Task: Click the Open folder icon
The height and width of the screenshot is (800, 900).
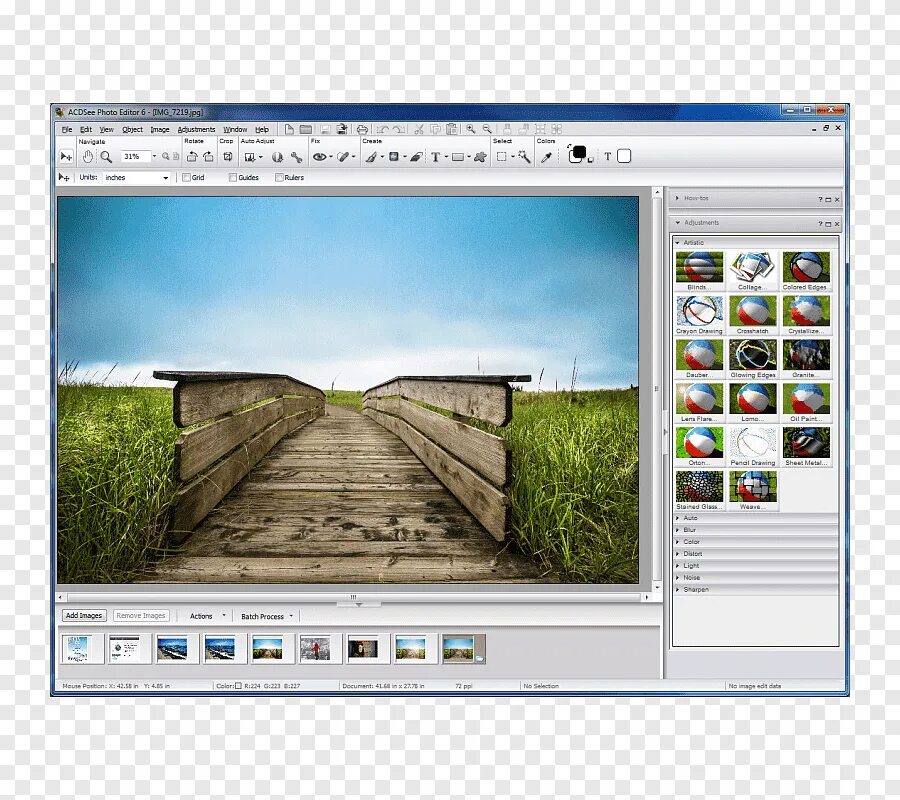Action: coord(306,129)
